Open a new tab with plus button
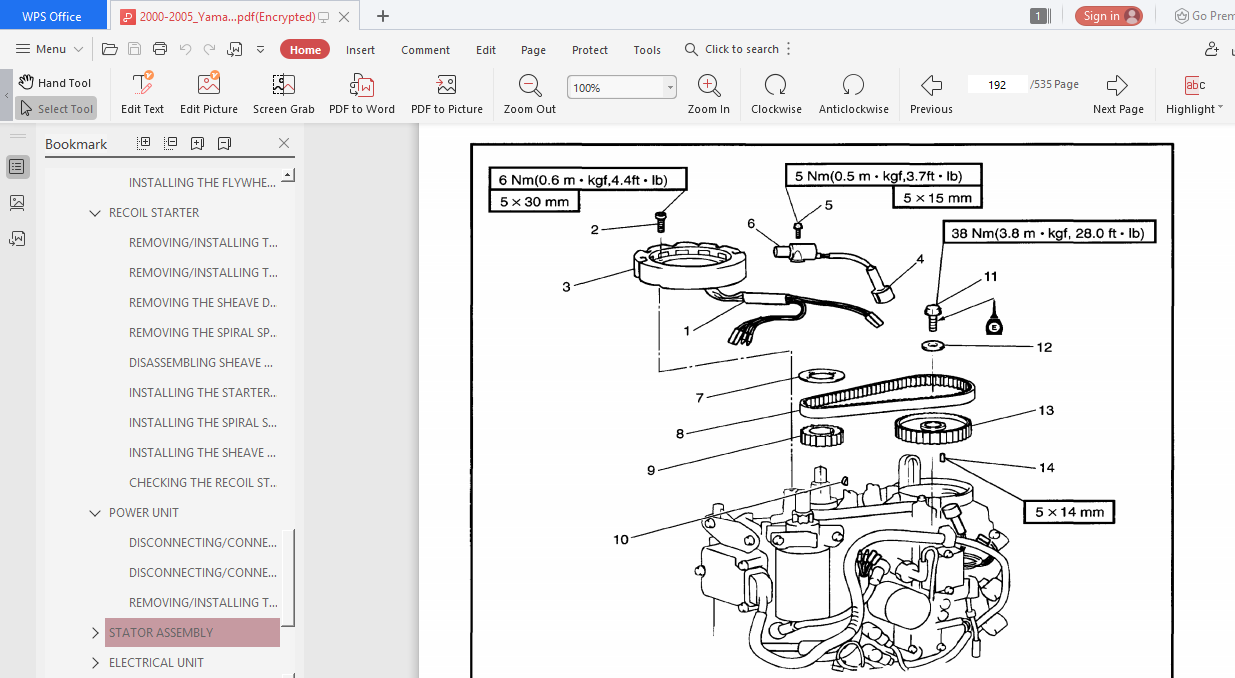1235x678 pixels. [383, 16]
